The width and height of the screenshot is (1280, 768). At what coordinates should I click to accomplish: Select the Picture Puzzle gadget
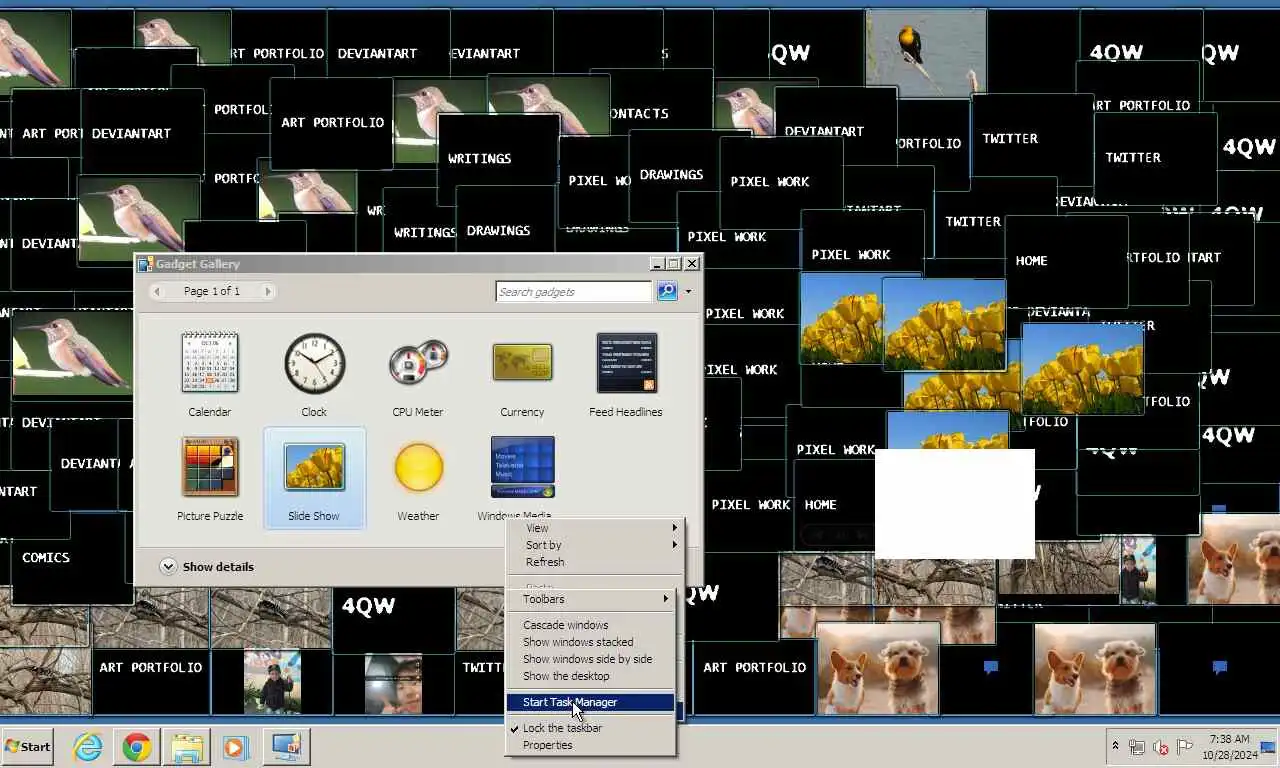(x=210, y=479)
